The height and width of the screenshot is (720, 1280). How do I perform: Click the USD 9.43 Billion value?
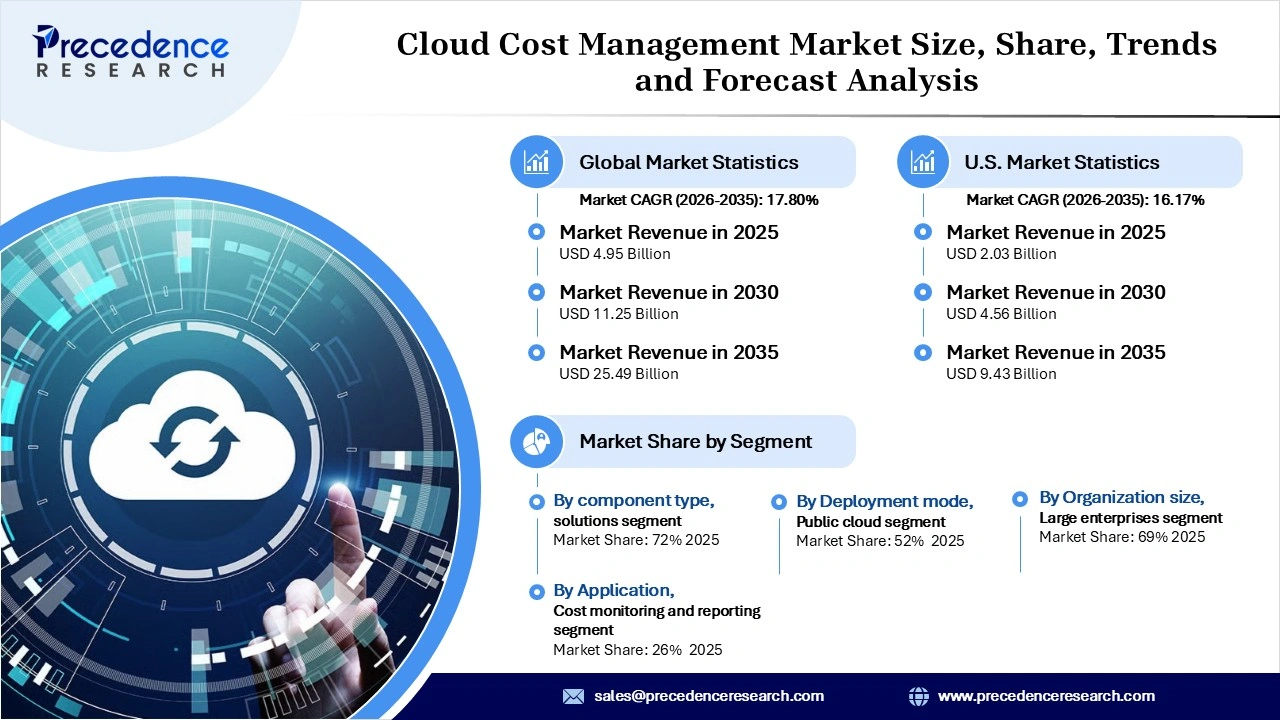pos(1001,374)
